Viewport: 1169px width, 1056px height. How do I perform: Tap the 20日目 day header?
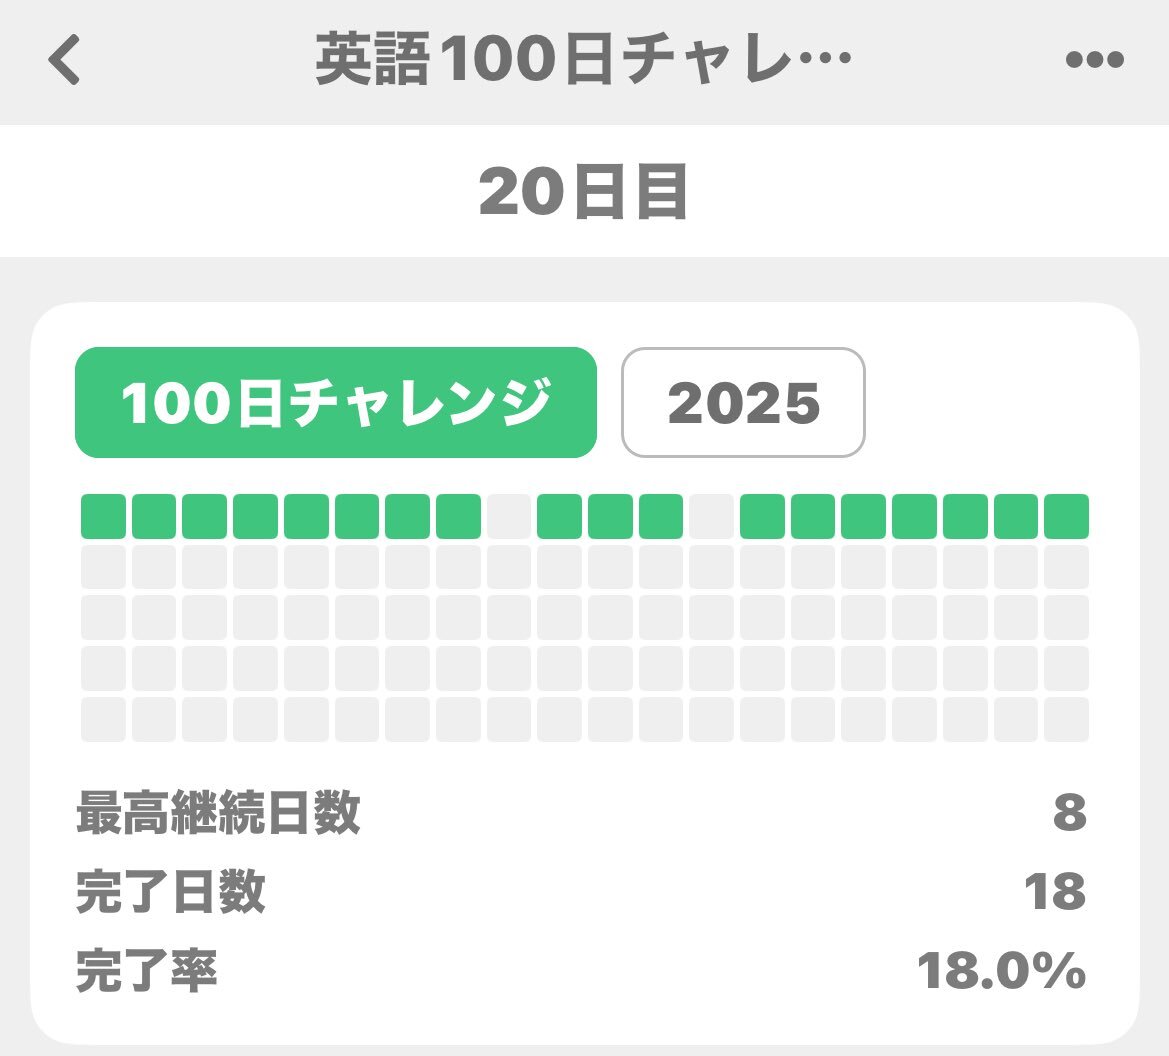point(583,192)
